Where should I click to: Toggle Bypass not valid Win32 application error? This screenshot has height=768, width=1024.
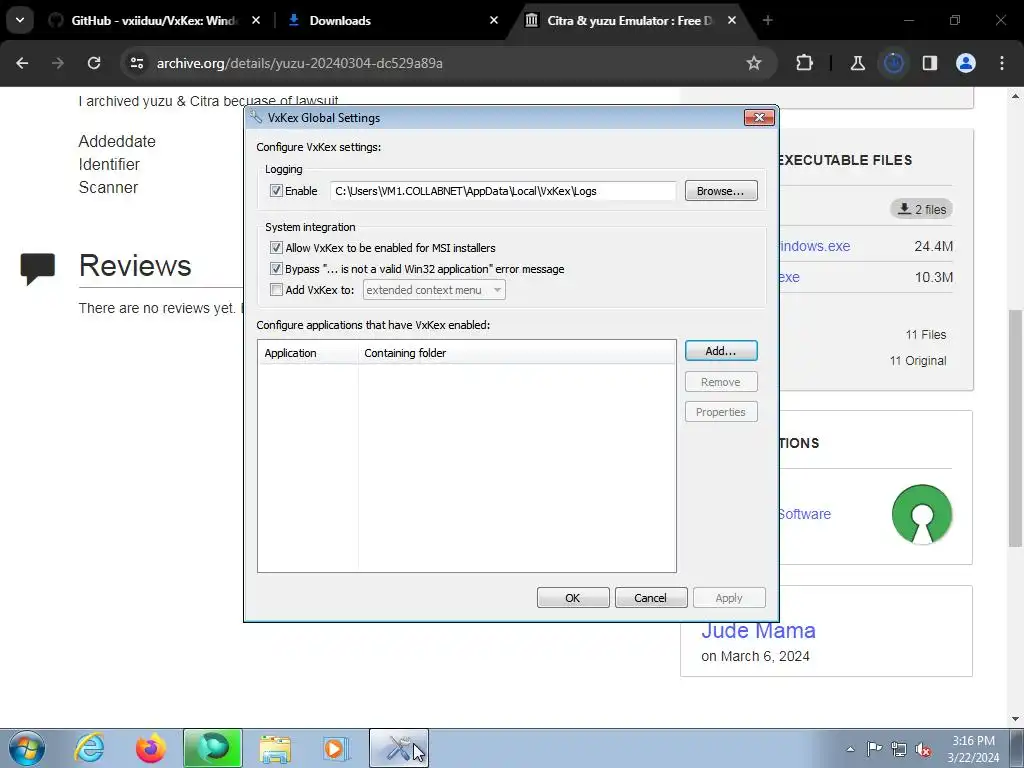pyautogui.click(x=276, y=268)
